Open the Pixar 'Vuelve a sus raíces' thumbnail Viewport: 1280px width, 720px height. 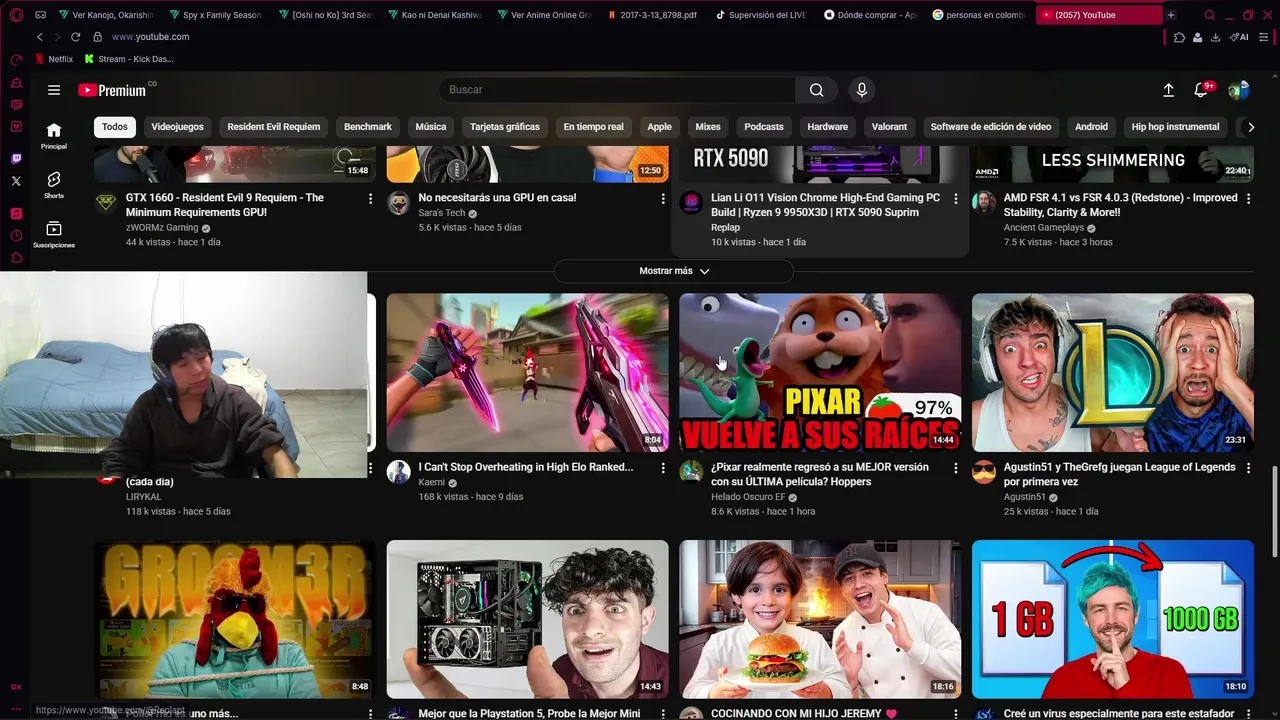[x=820, y=372]
